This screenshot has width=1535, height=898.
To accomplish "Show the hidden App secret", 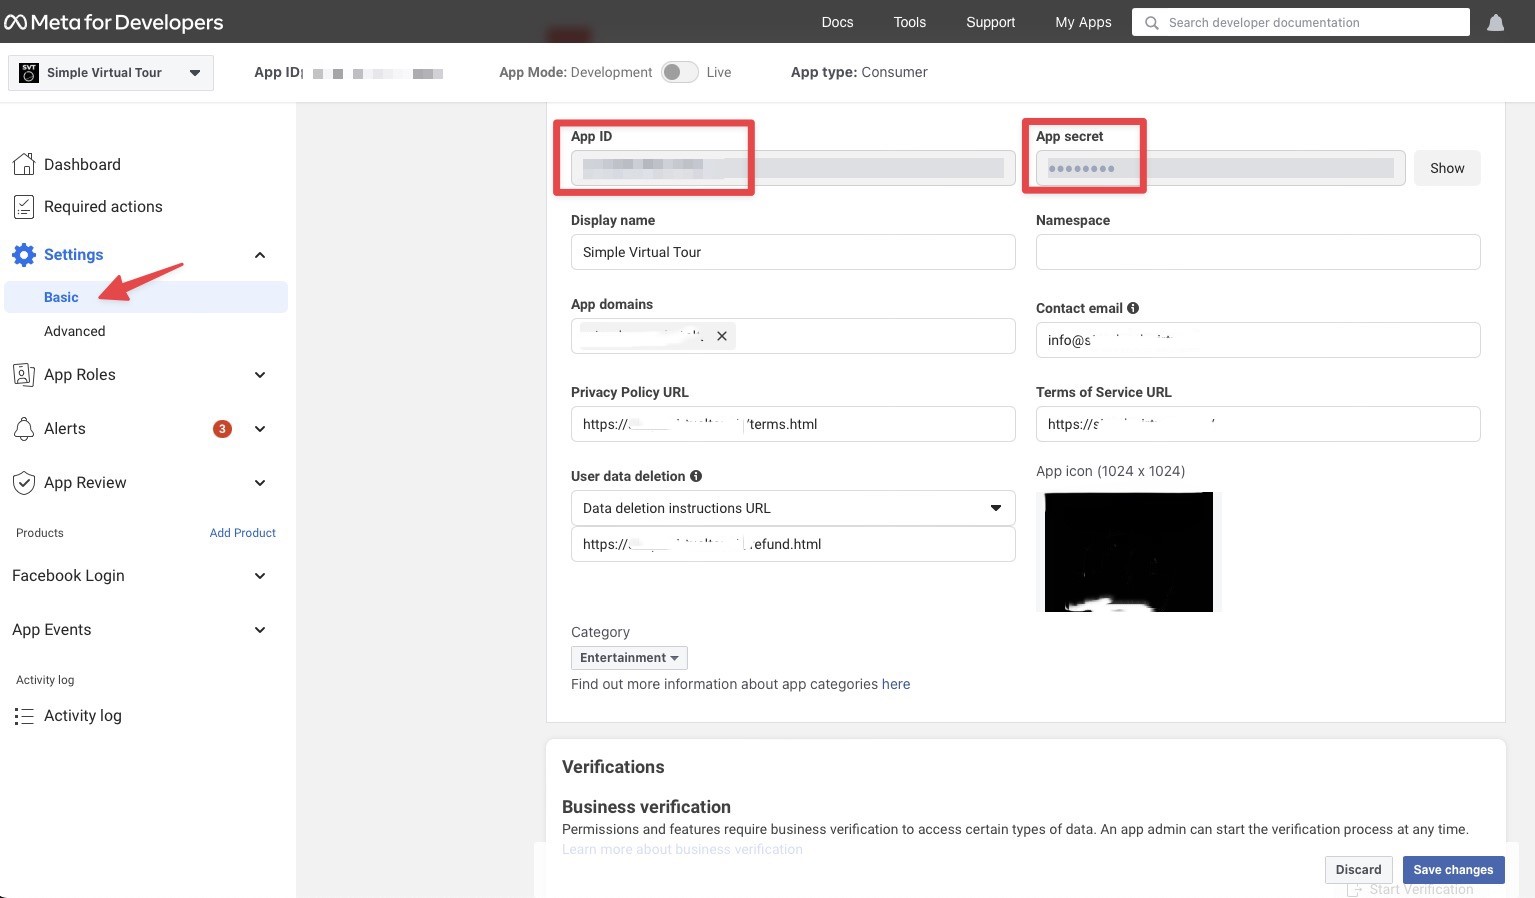I will [1446, 167].
